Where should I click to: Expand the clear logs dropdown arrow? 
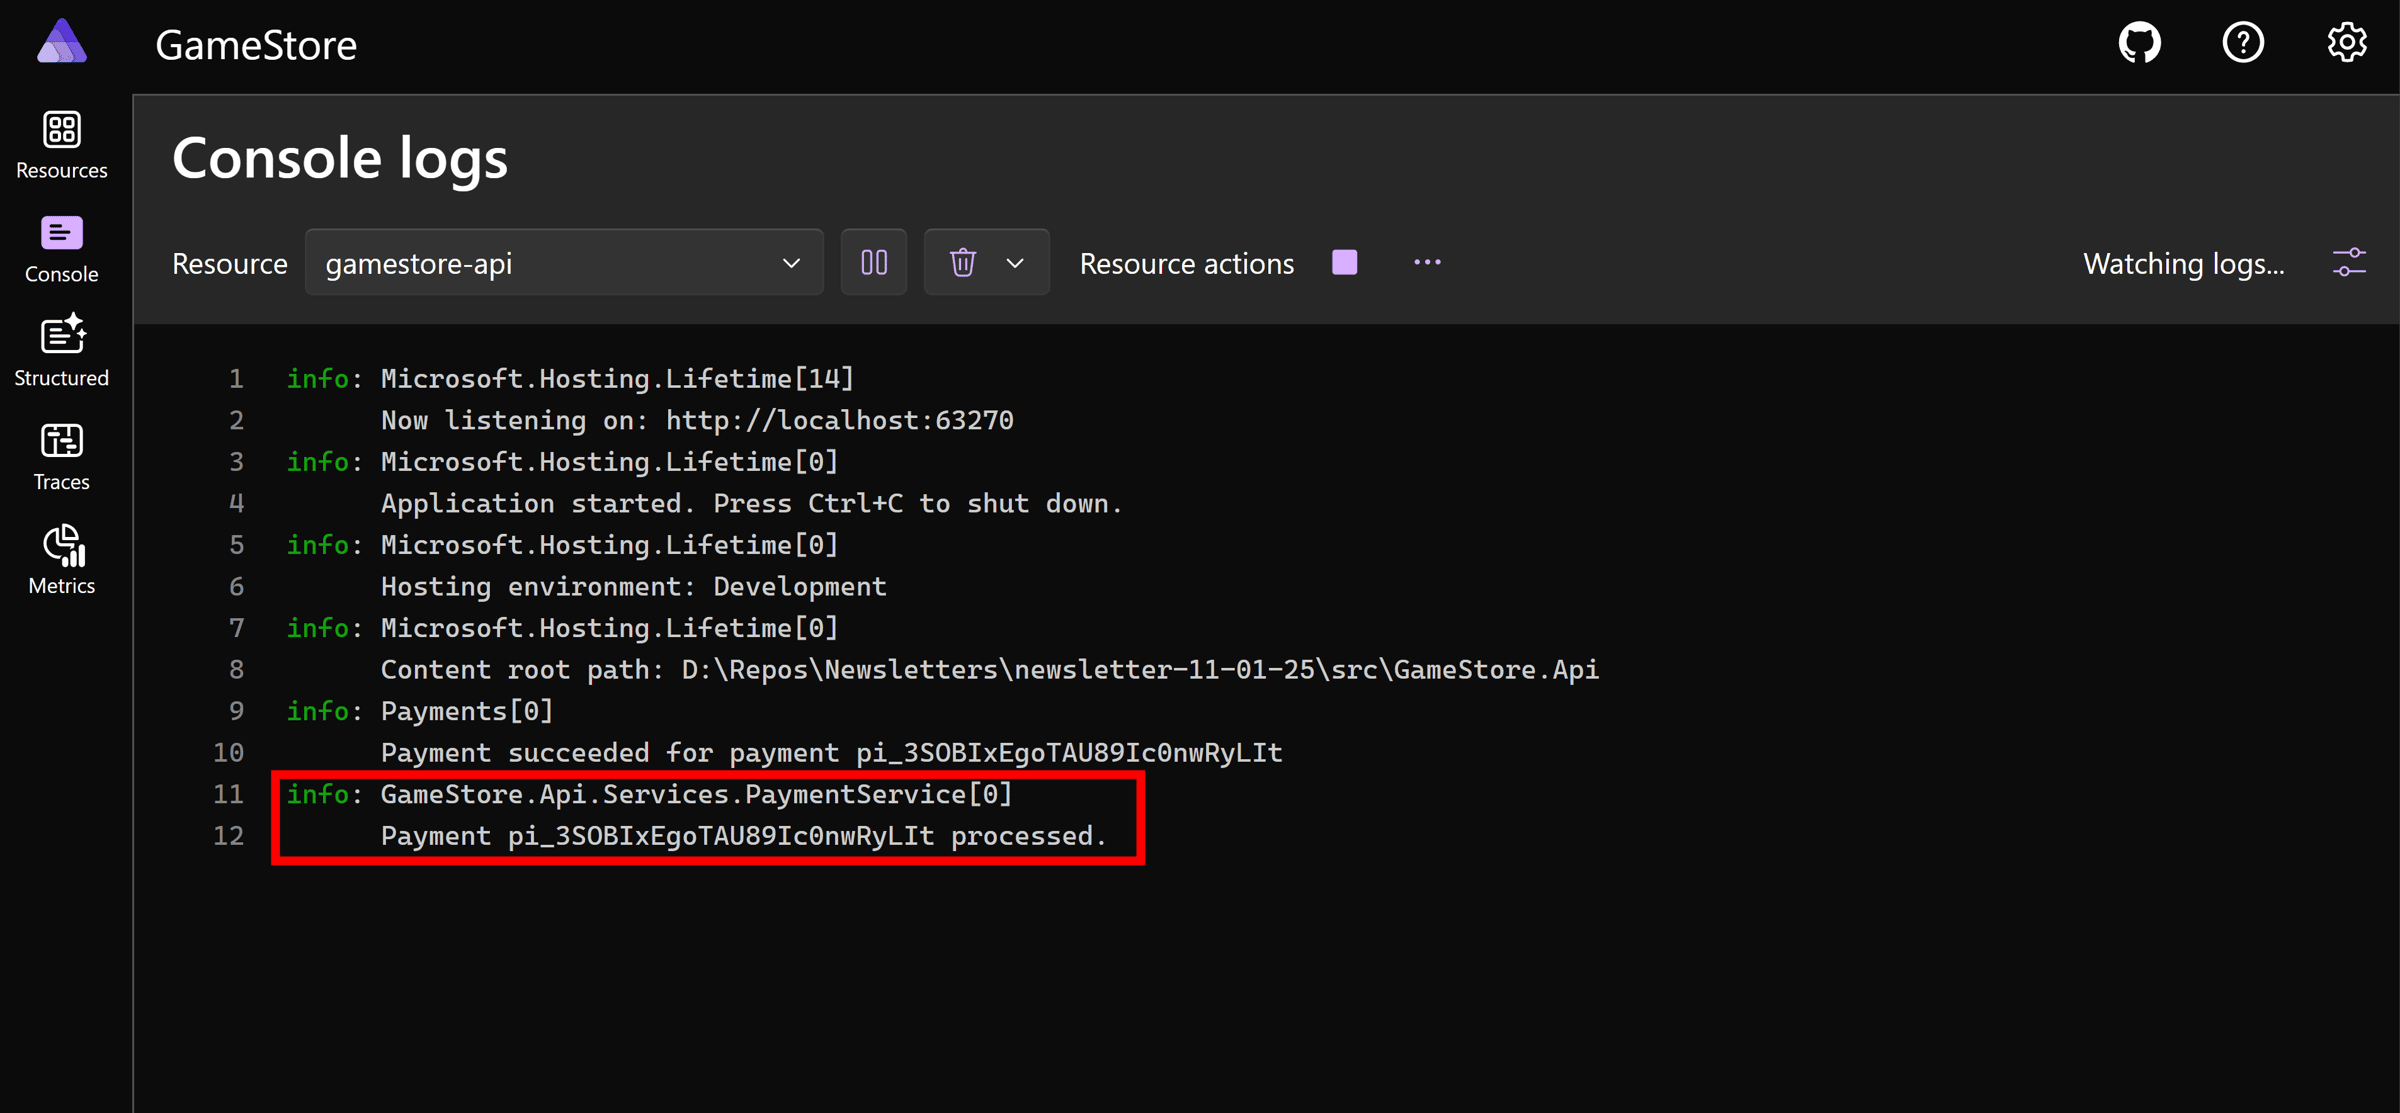point(1015,263)
